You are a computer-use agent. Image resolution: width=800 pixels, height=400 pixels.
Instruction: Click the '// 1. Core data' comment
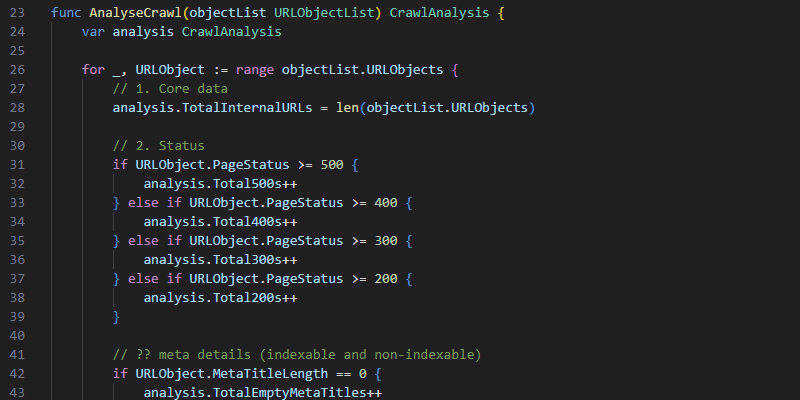click(170, 89)
